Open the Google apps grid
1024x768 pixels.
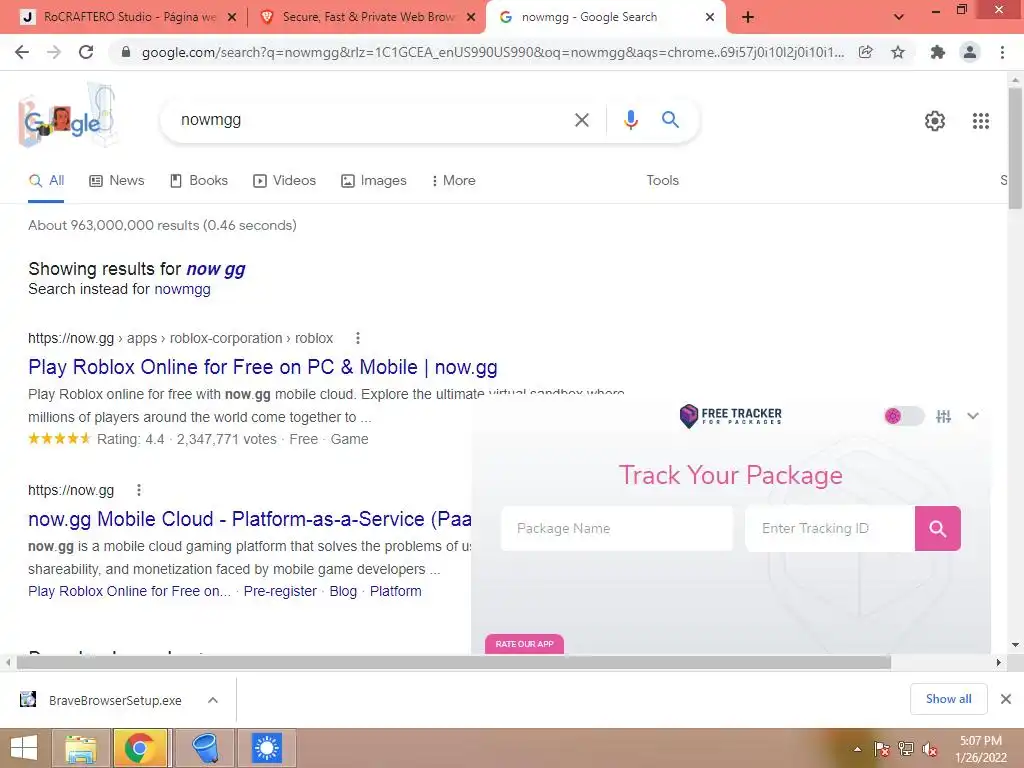coord(981,121)
